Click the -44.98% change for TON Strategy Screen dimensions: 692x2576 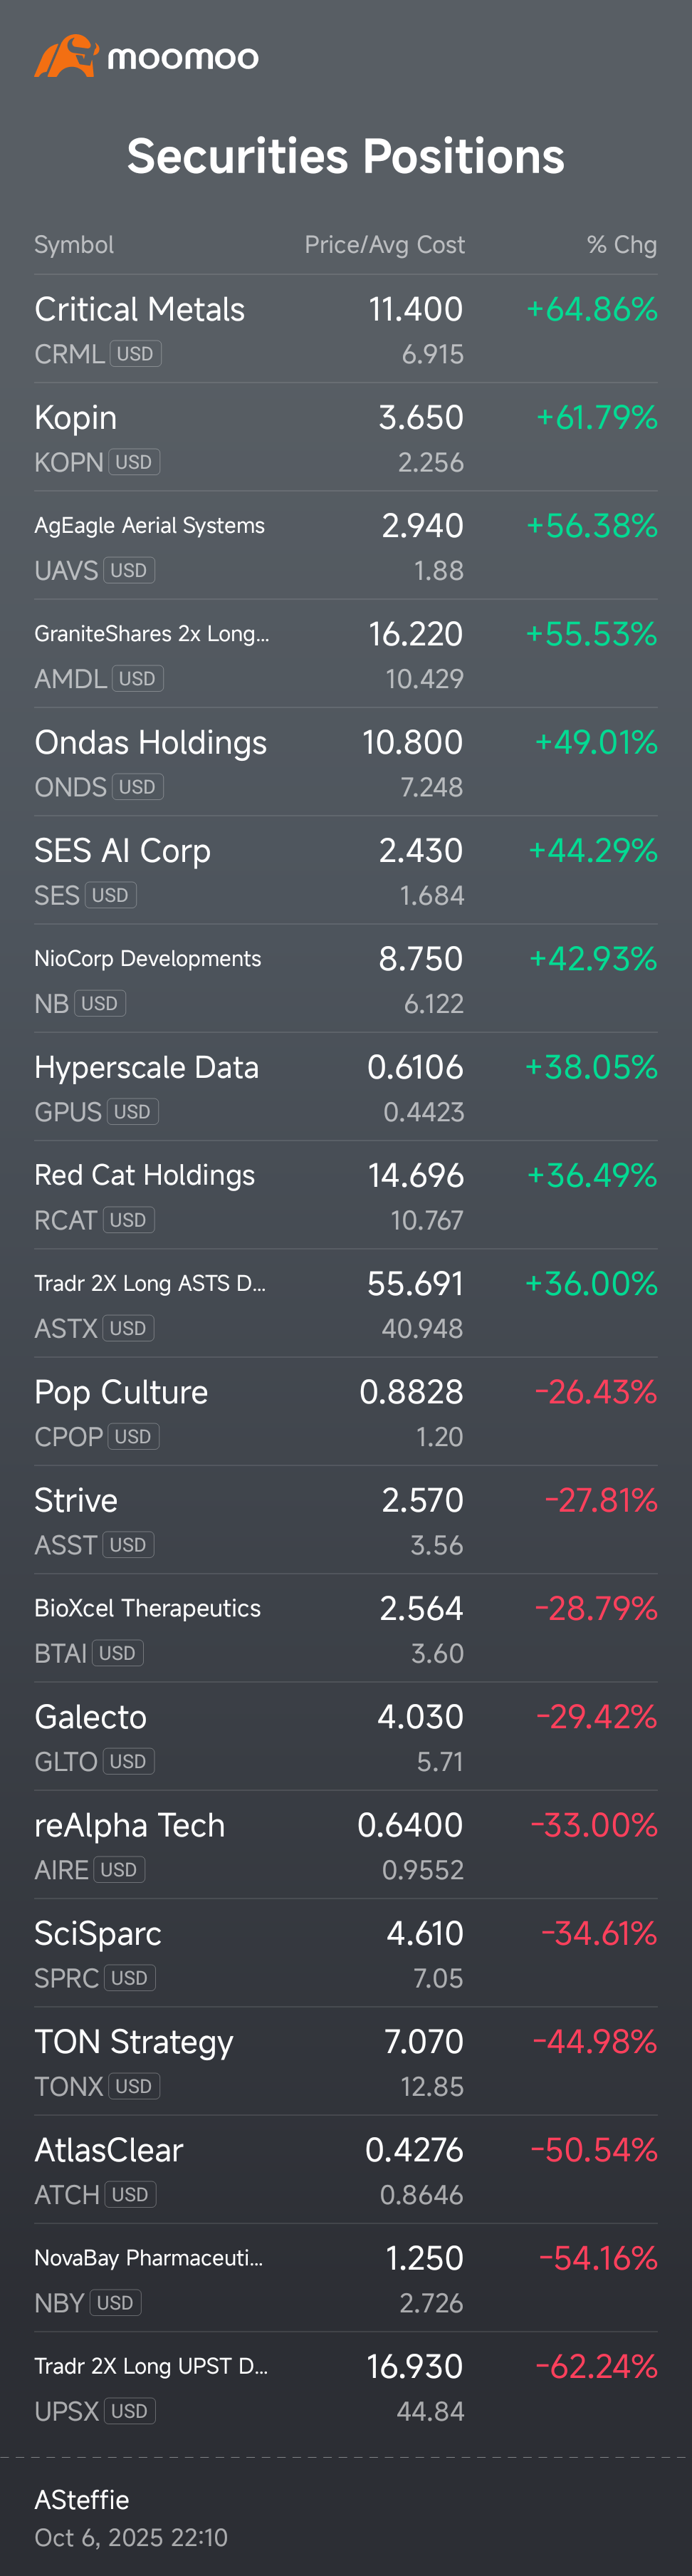pyautogui.click(x=594, y=2041)
